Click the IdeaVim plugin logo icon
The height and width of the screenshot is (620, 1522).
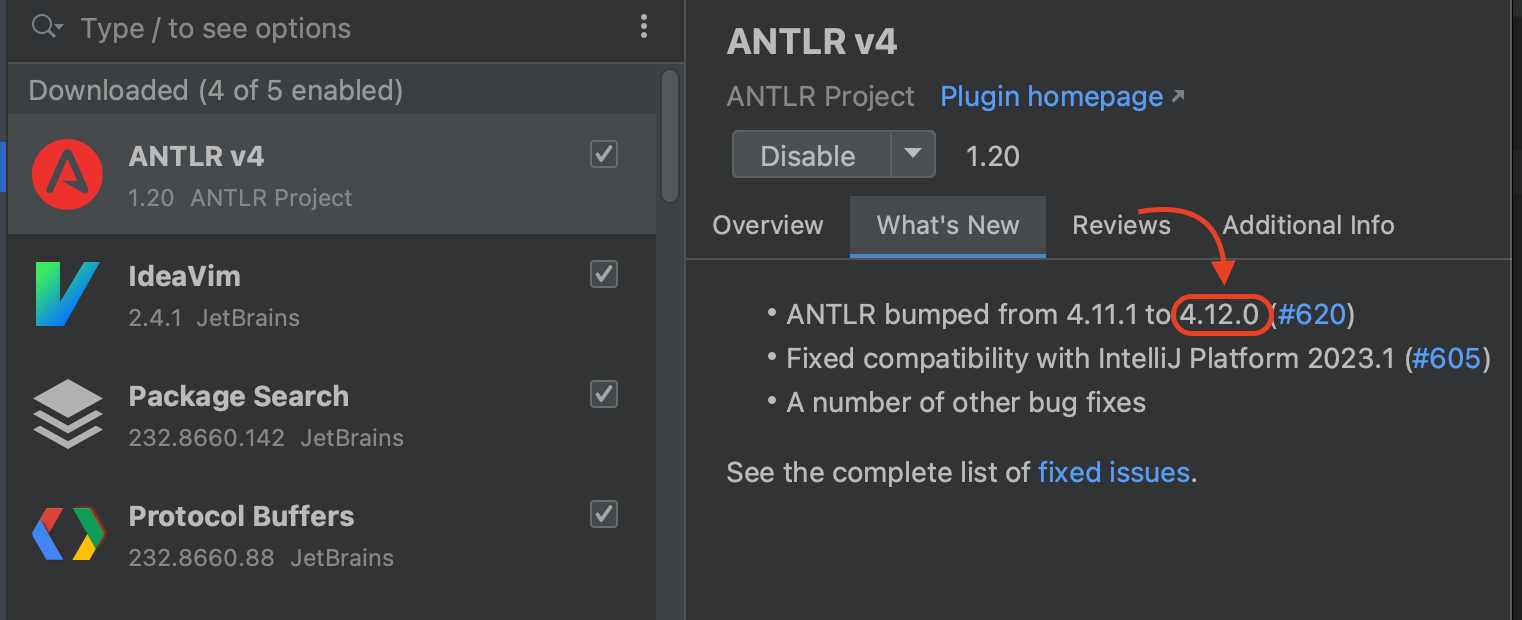(x=67, y=294)
